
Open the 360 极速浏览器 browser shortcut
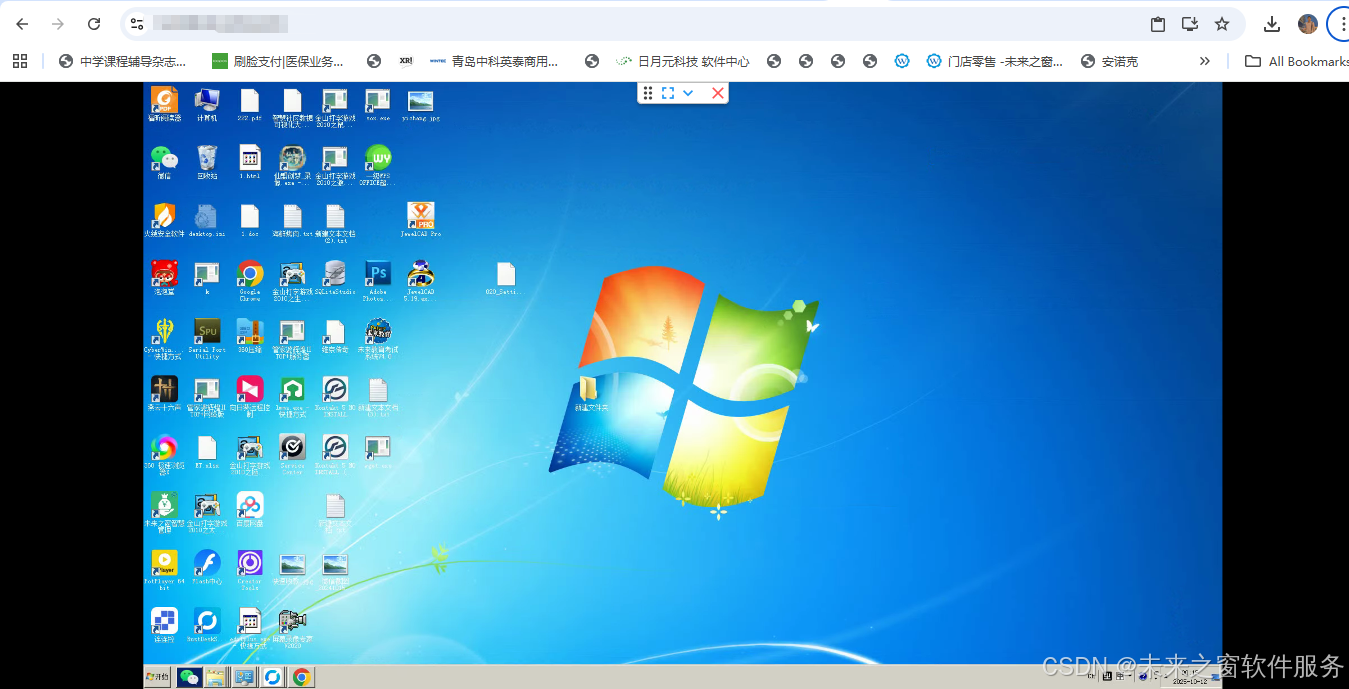[164, 455]
